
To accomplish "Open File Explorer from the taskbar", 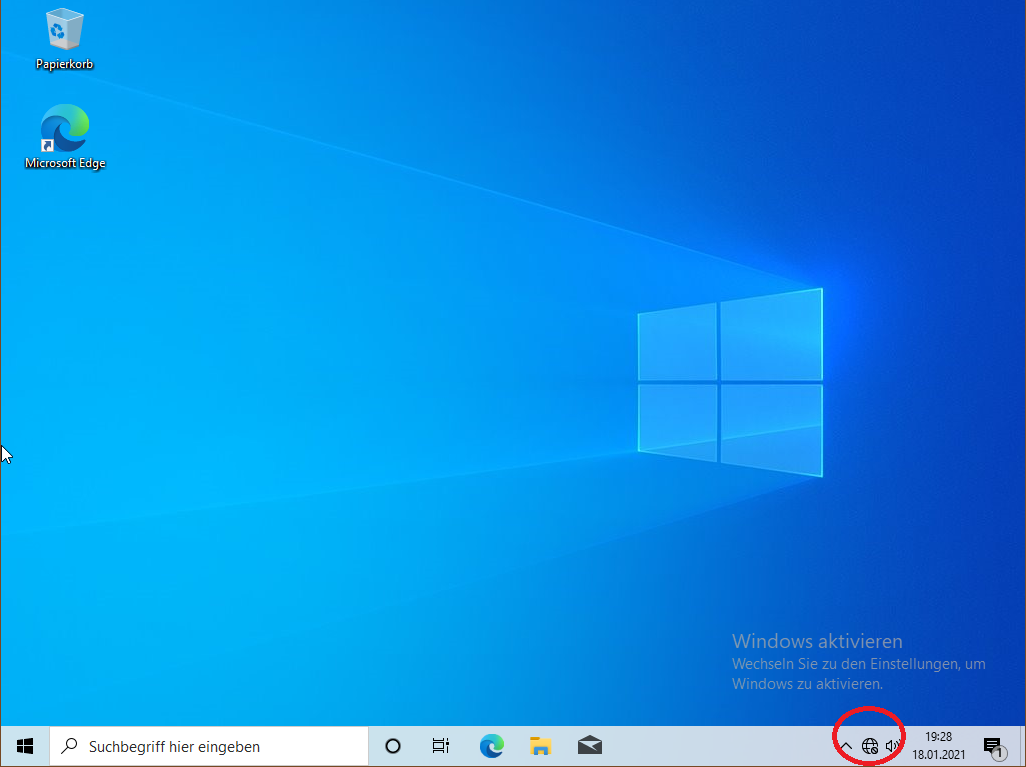I will (540, 746).
